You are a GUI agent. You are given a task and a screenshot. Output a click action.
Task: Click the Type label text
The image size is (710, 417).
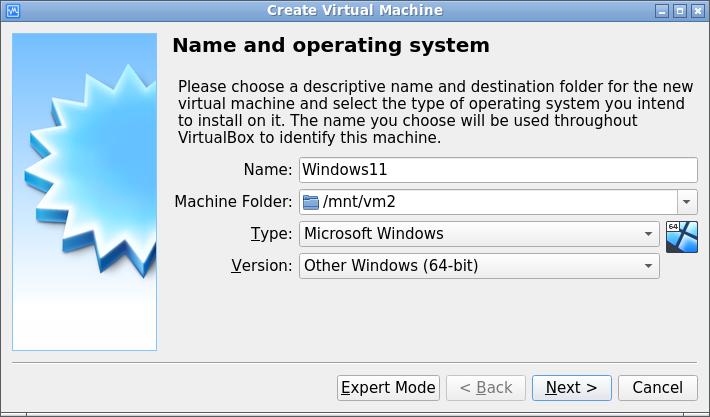[x=272, y=234]
